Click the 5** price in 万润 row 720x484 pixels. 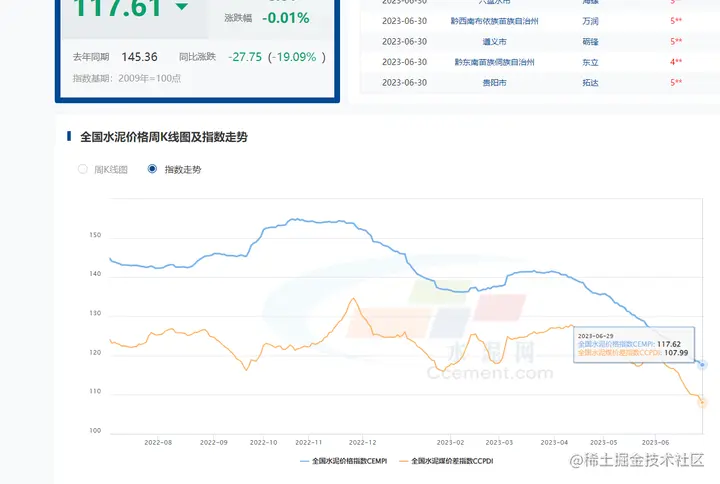pyautogui.click(x=676, y=21)
